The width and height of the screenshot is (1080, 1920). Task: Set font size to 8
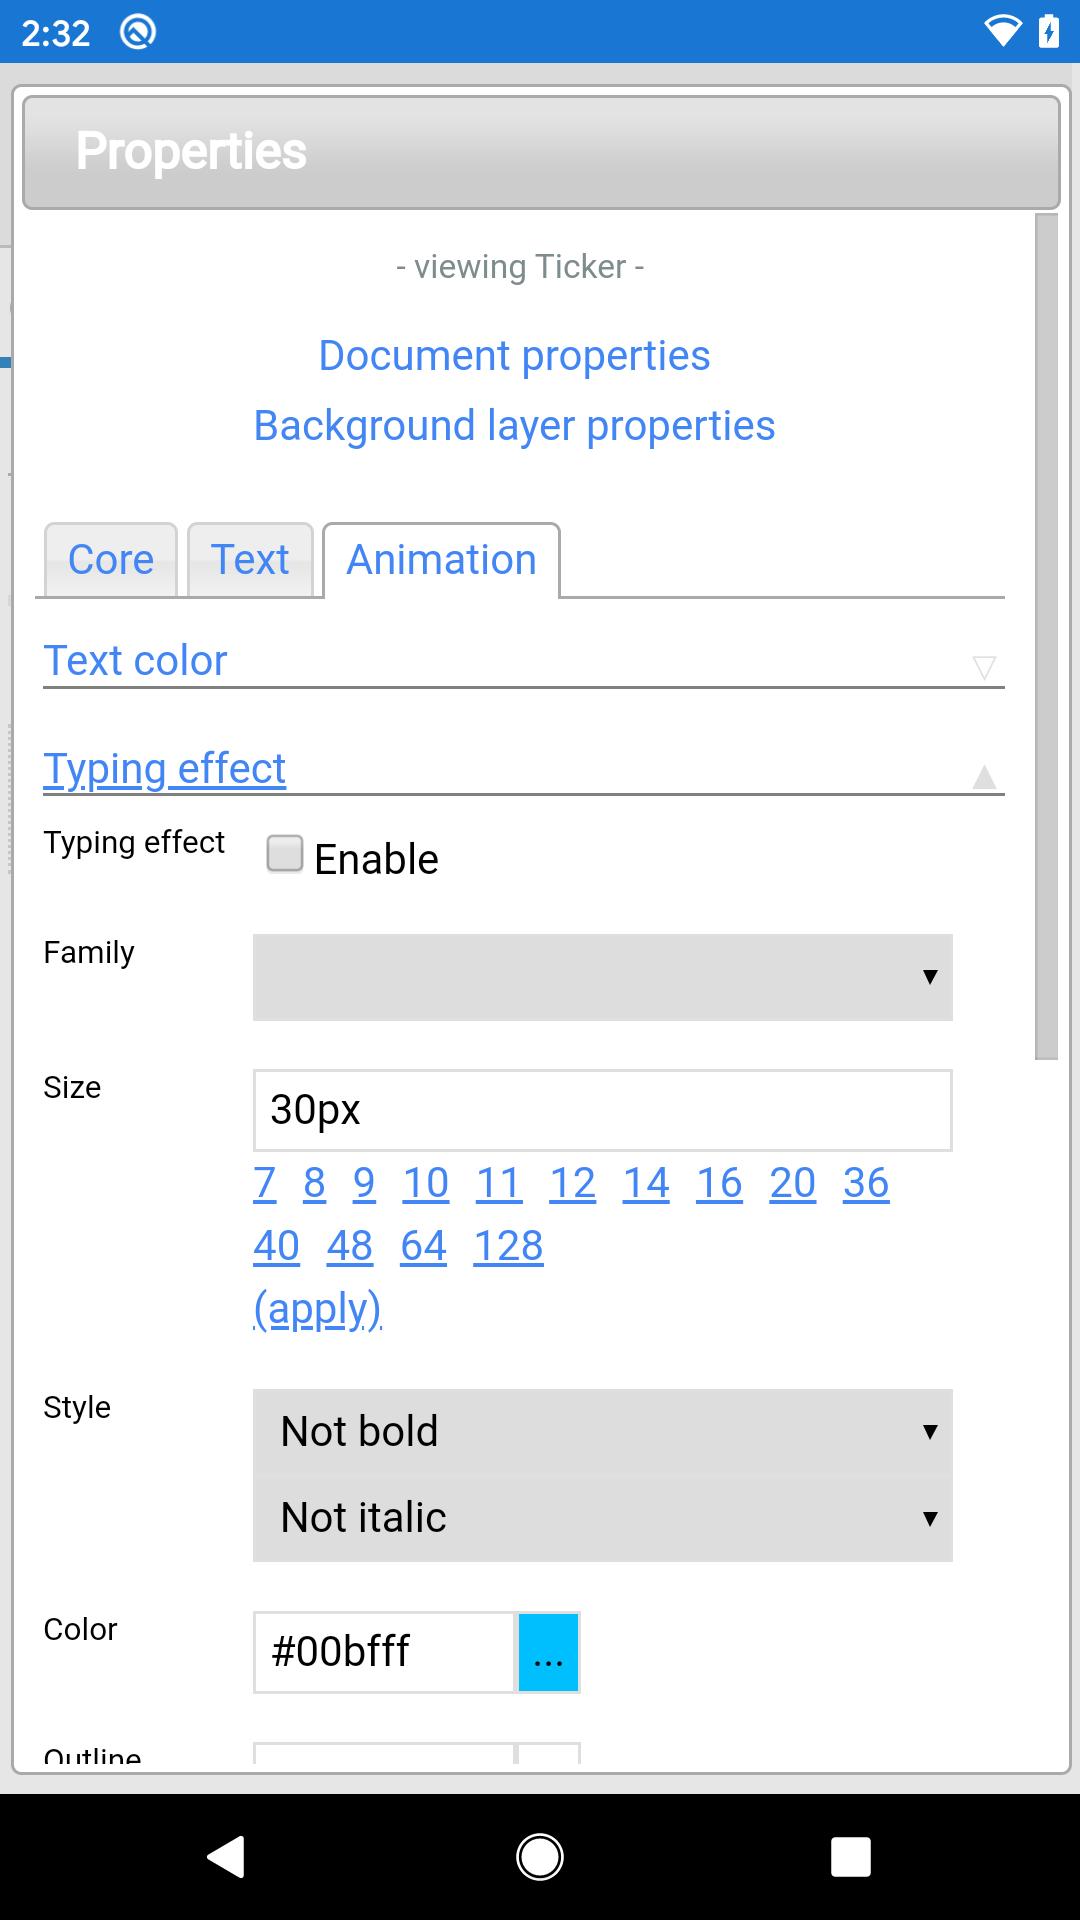[x=314, y=1183]
